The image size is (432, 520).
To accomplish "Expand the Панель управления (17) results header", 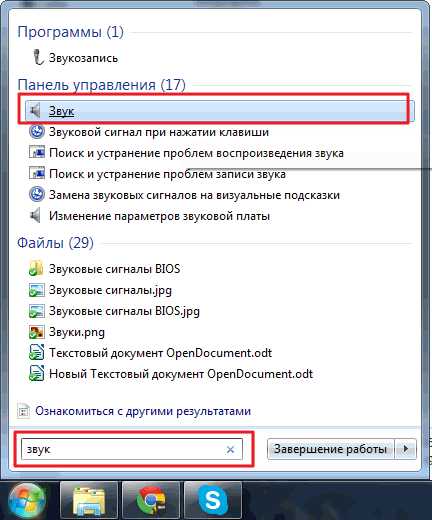I will point(101,85).
